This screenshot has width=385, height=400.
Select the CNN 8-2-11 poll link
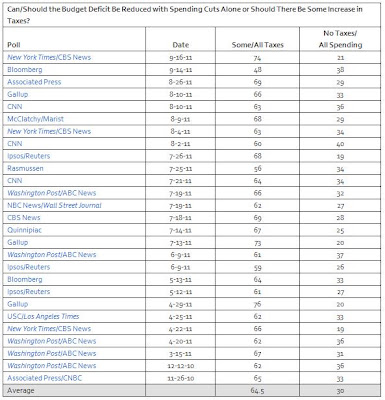15,144
